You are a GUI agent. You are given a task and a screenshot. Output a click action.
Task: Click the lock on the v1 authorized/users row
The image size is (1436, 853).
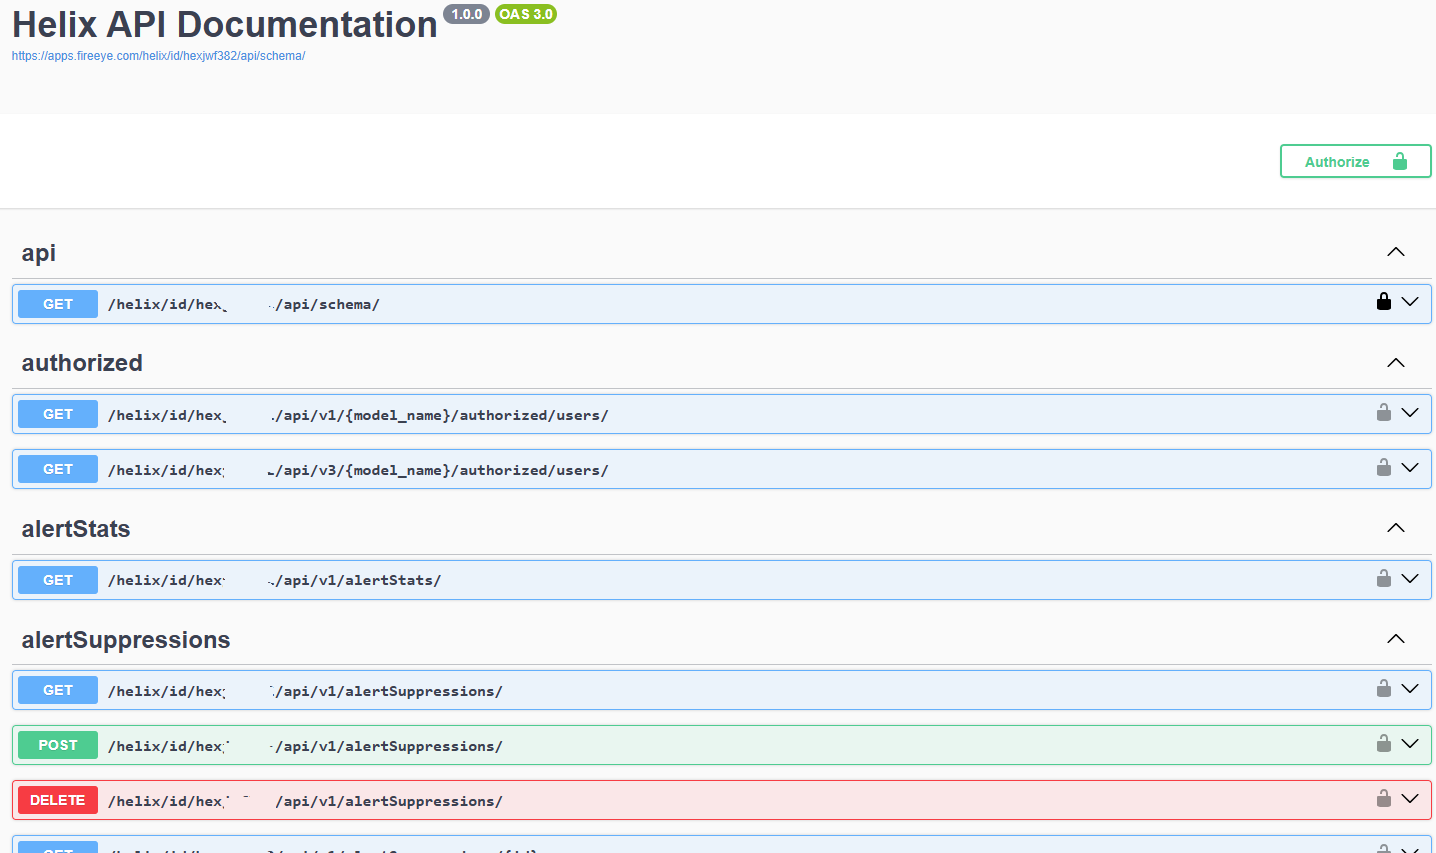1384,412
